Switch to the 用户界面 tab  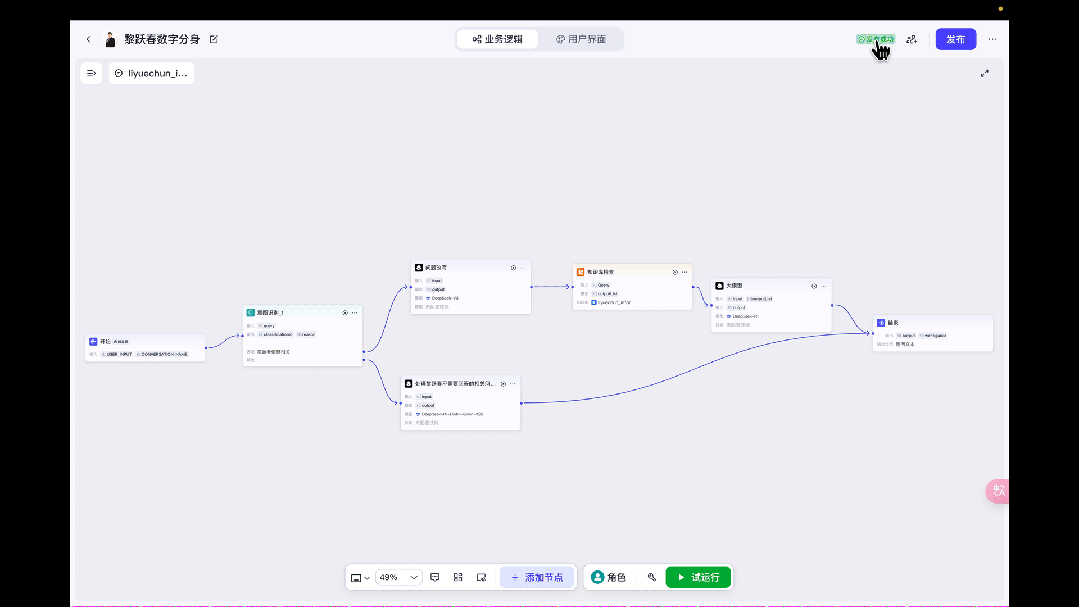581,39
